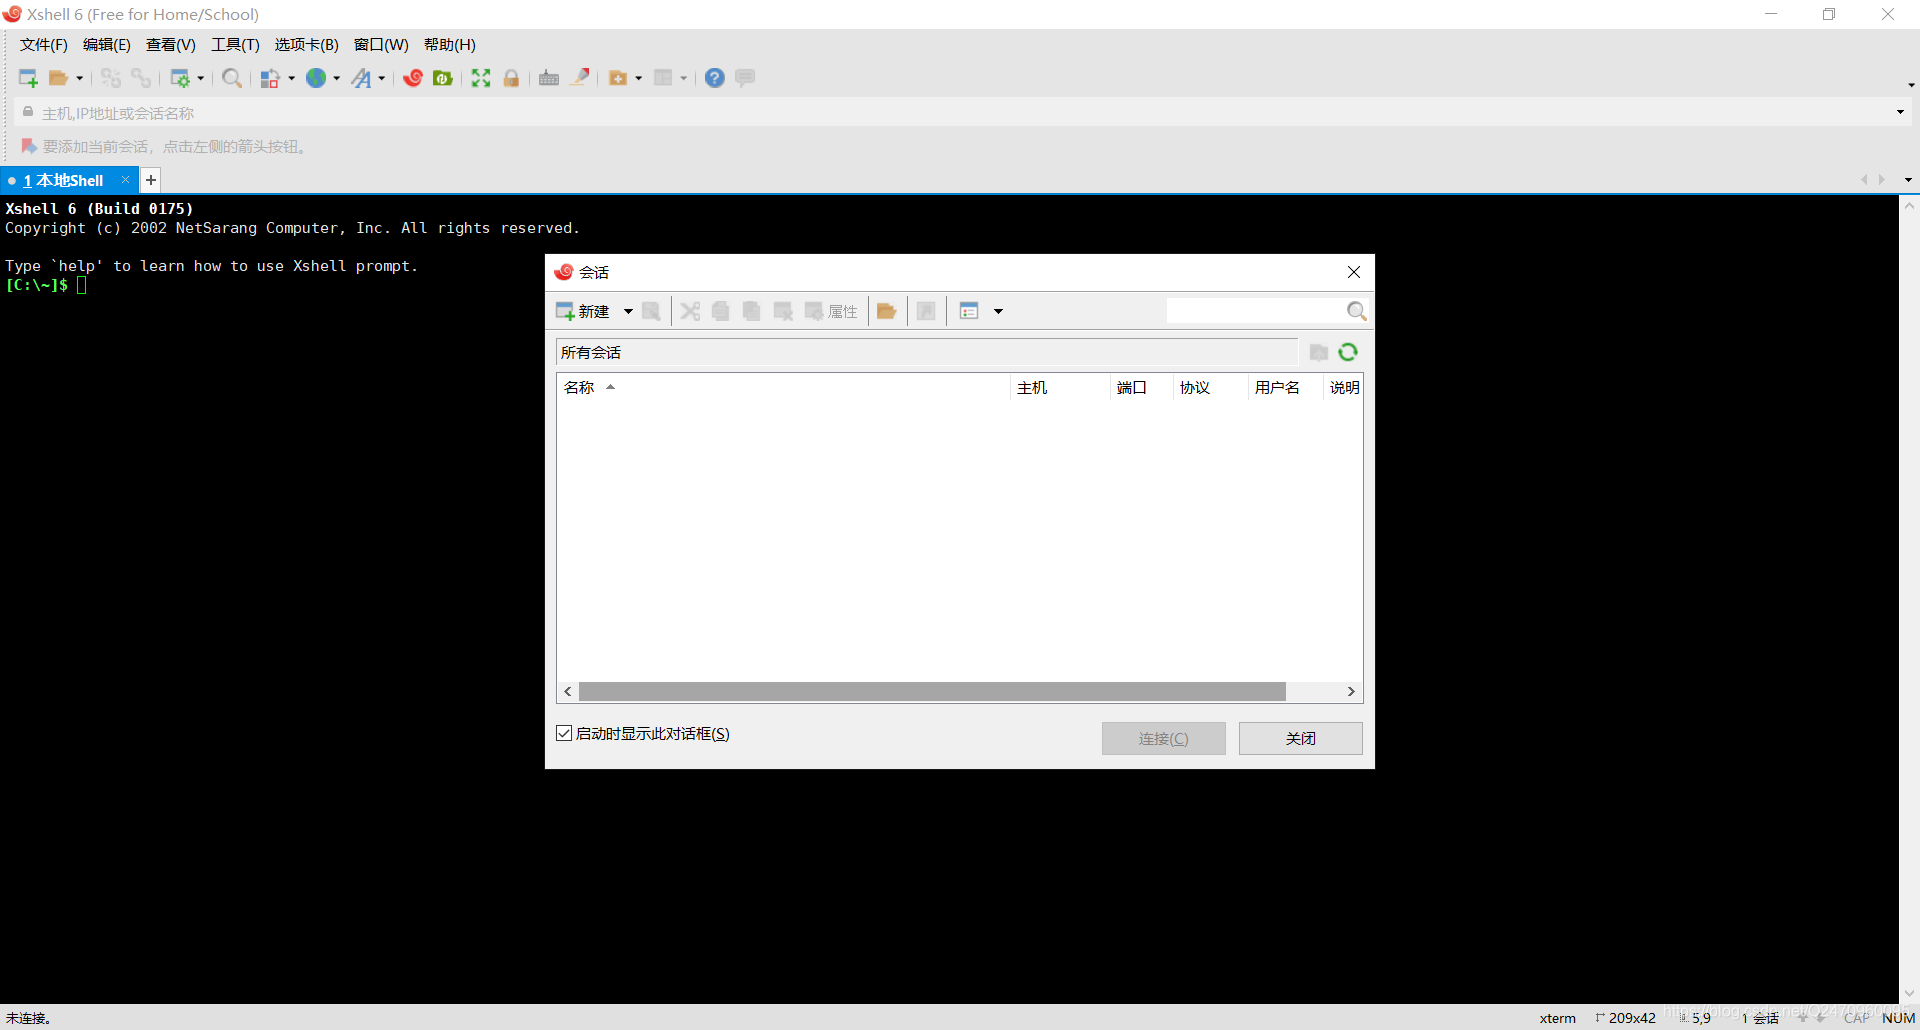Image resolution: width=1920 pixels, height=1030 pixels.
Task: Click the magnifier find icon in main toolbar
Action: pos(232,78)
